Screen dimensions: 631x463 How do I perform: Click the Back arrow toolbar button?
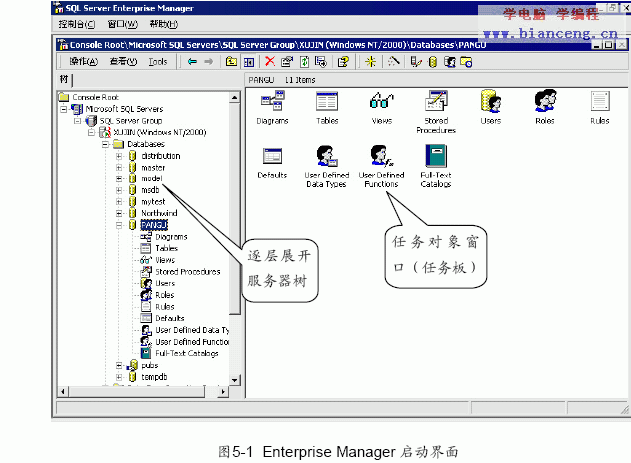tap(192, 62)
